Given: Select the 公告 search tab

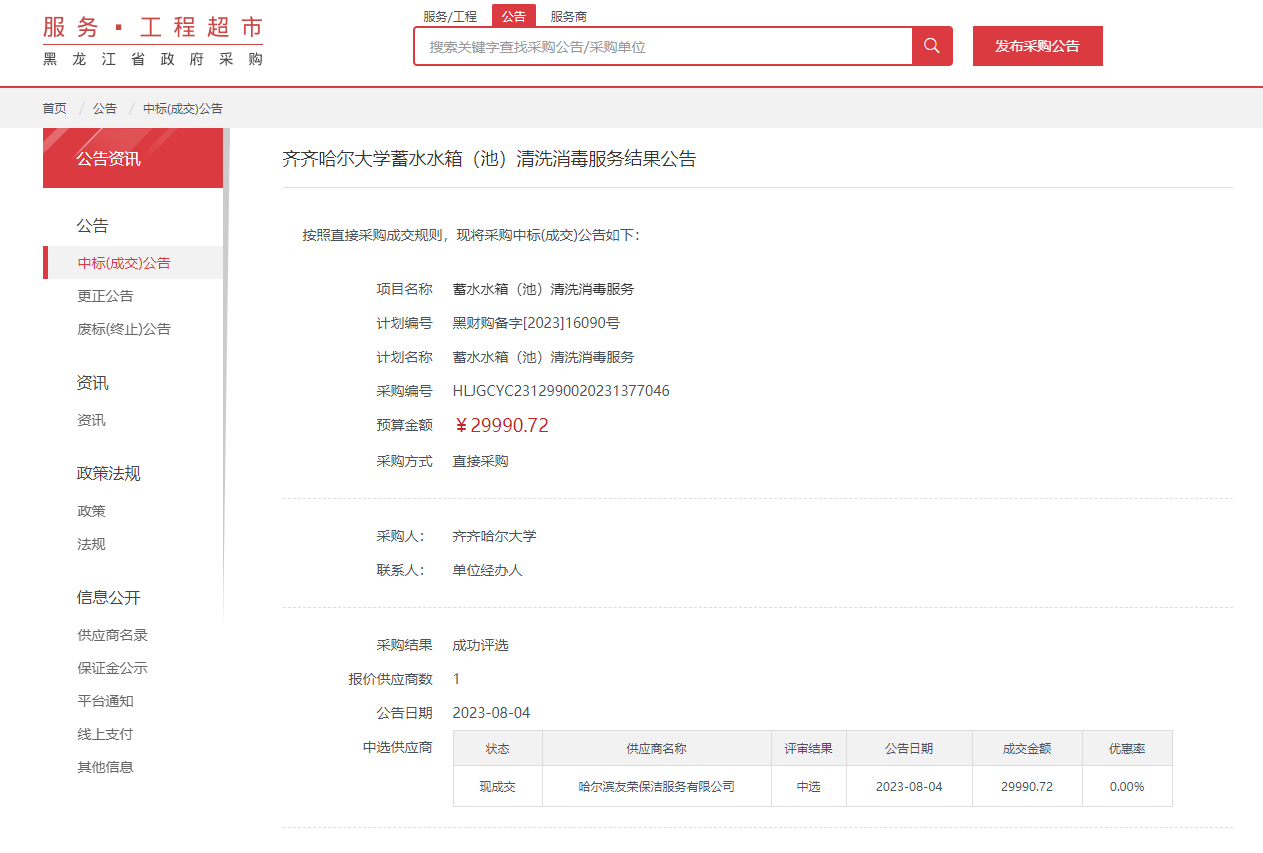Looking at the screenshot, I should click(x=514, y=17).
